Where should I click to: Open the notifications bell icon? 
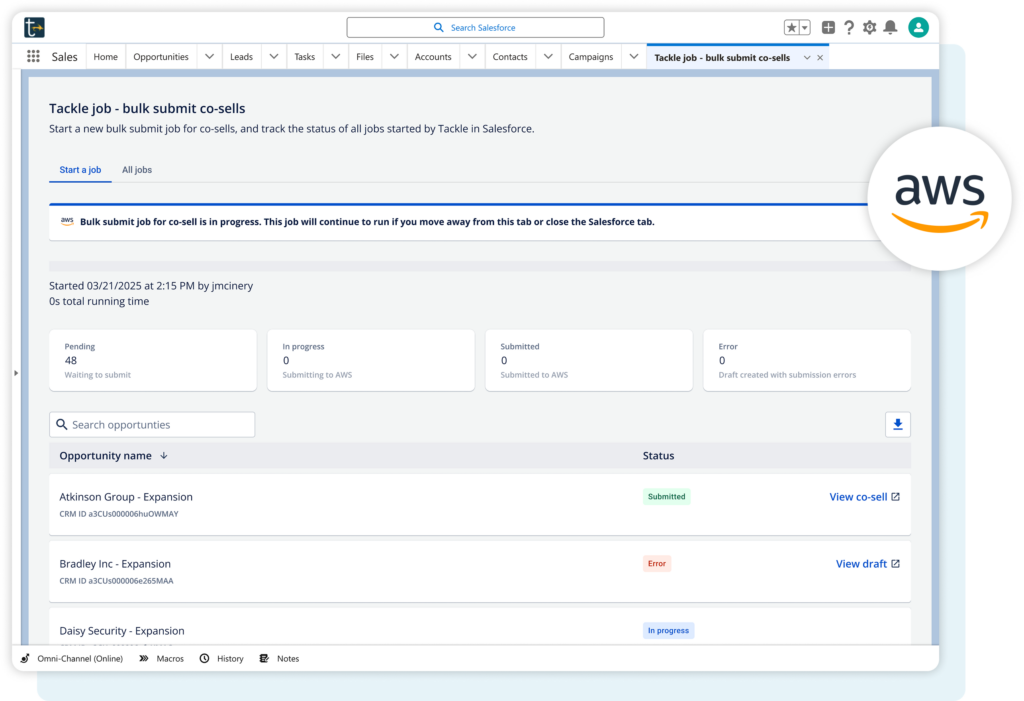pyautogui.click(x=890, y=27)
